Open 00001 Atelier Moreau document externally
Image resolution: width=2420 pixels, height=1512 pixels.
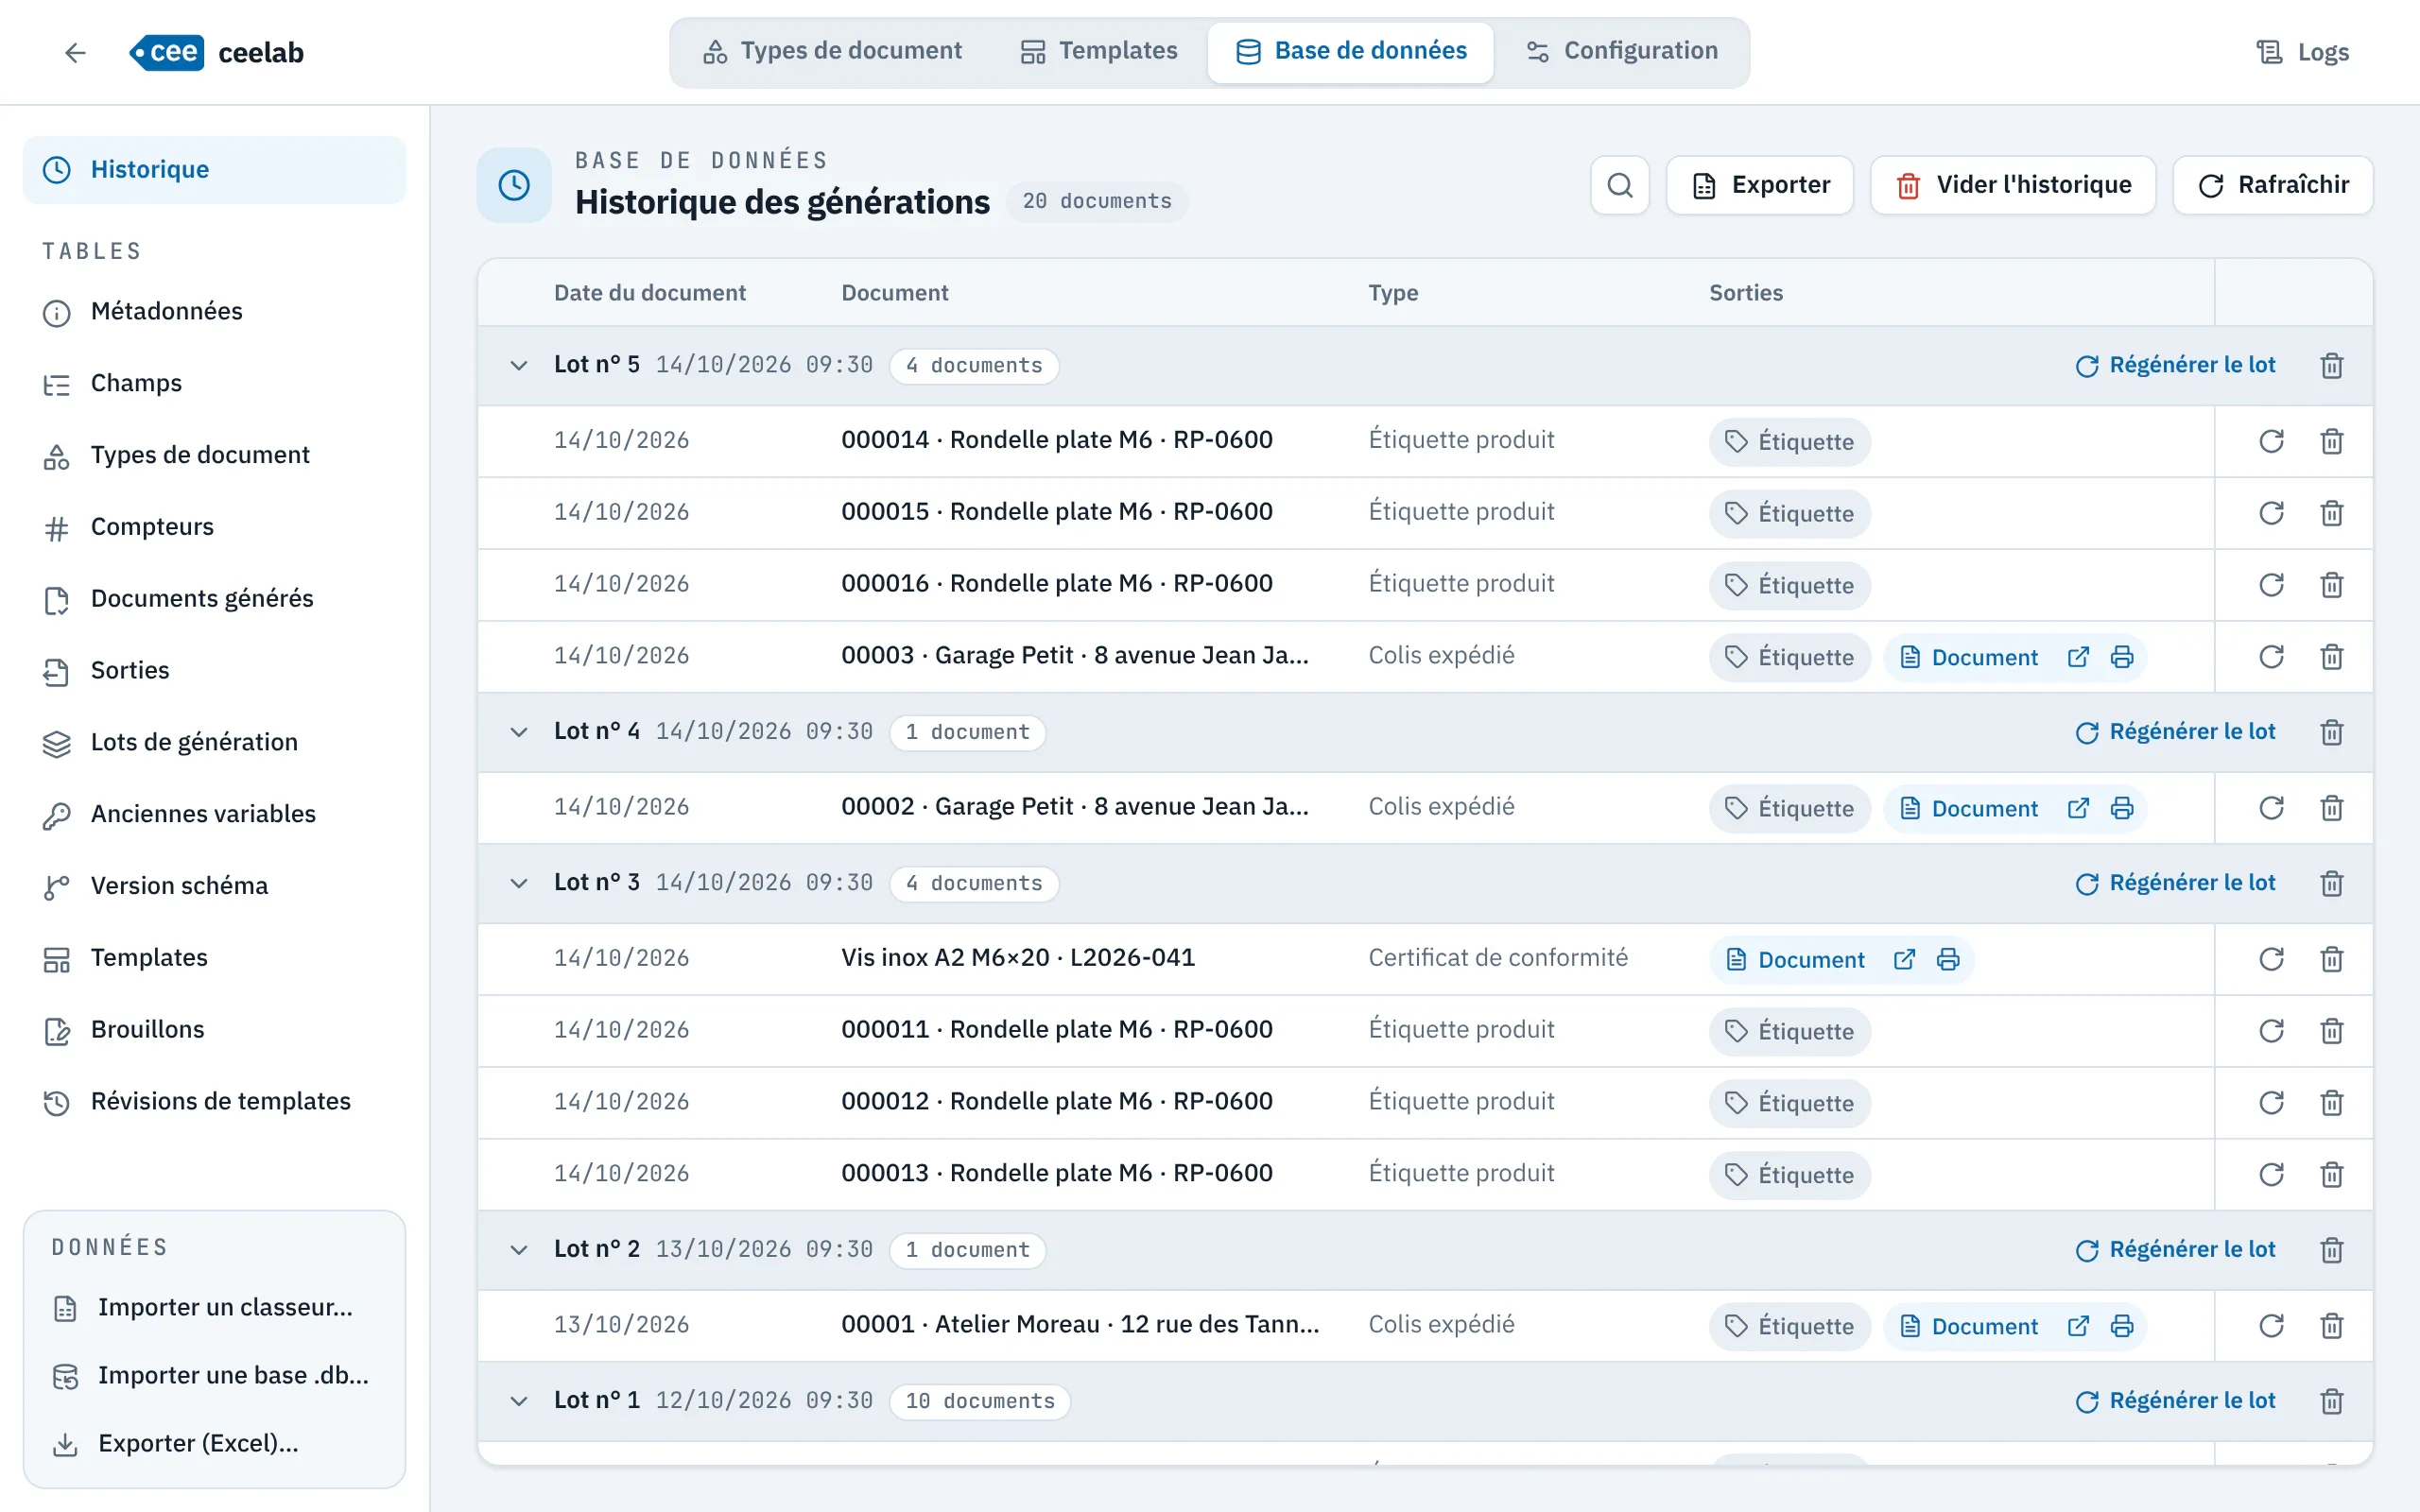tap(2078, 1326)
